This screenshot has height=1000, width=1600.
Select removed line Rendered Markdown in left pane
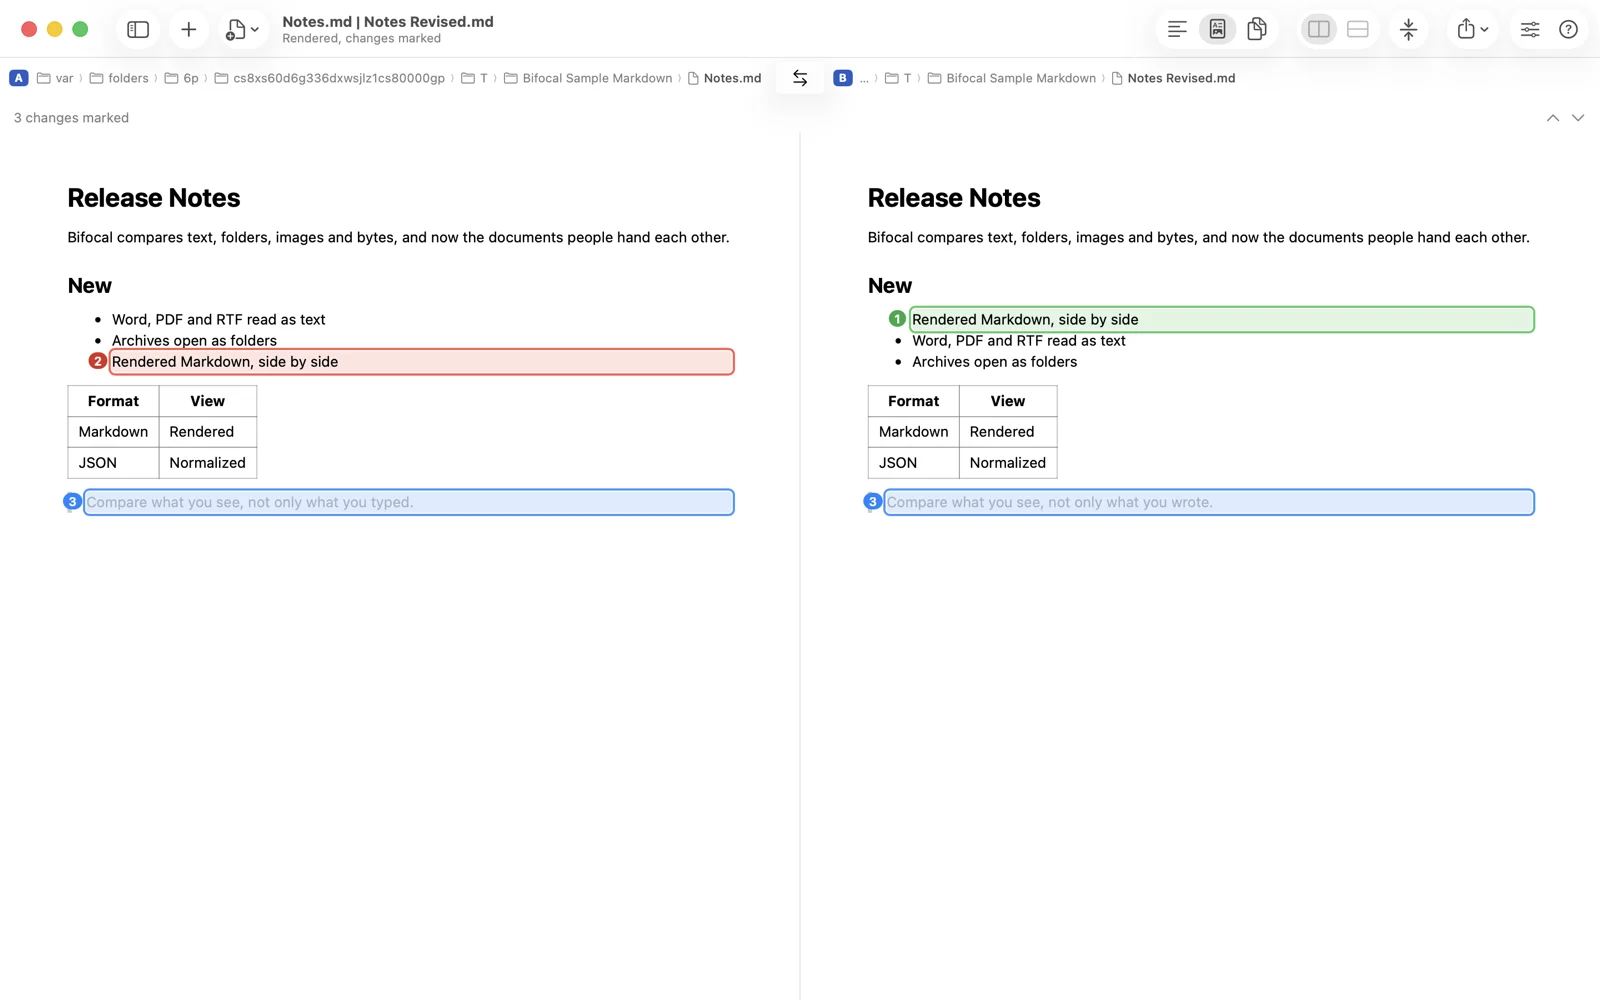pyautogui.click(x=421, y=362)
